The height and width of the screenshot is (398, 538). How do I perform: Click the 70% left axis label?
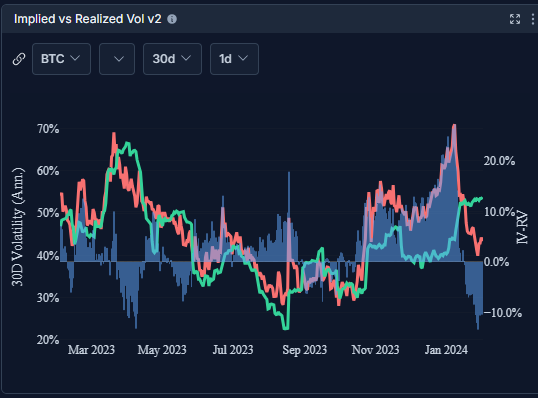(x=48, y=129)
